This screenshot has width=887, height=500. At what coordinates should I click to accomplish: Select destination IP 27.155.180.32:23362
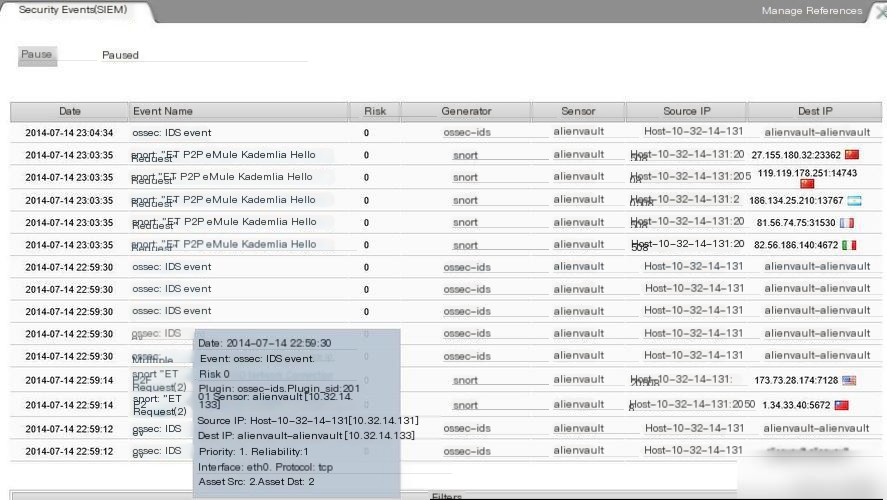tap(796, 155)
